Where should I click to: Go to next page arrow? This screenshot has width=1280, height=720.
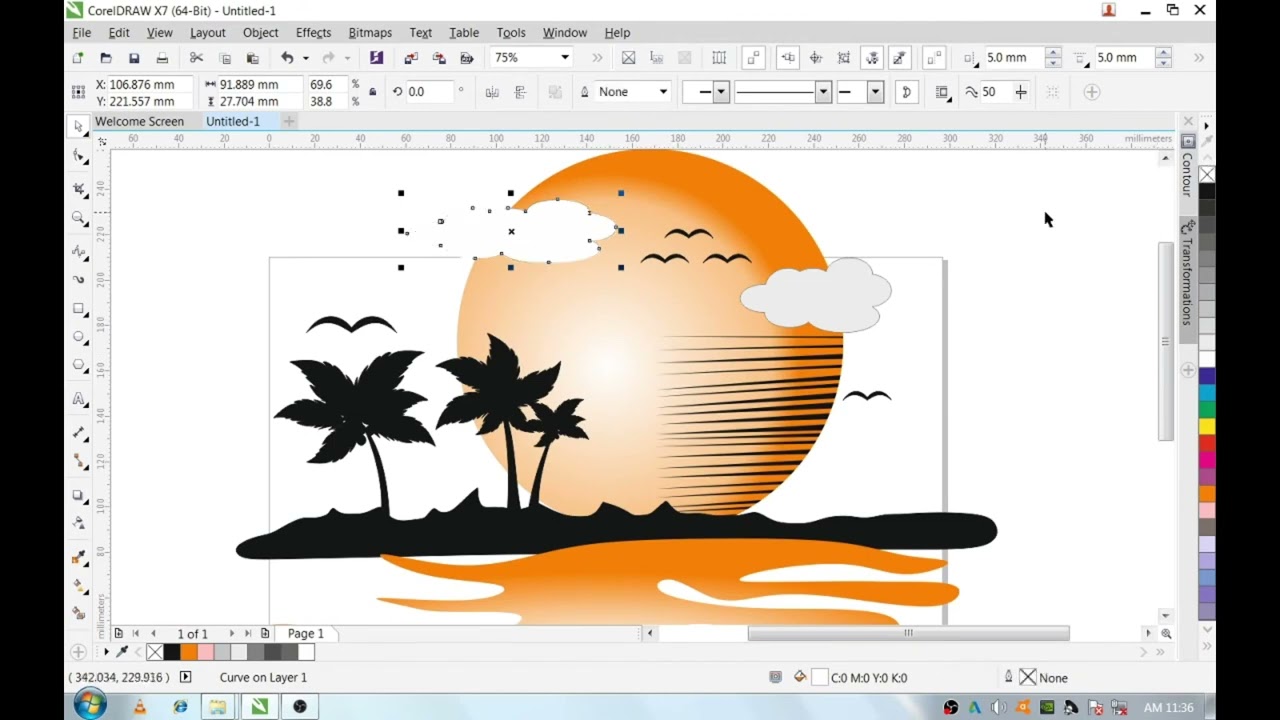click(x=232, y=633)
